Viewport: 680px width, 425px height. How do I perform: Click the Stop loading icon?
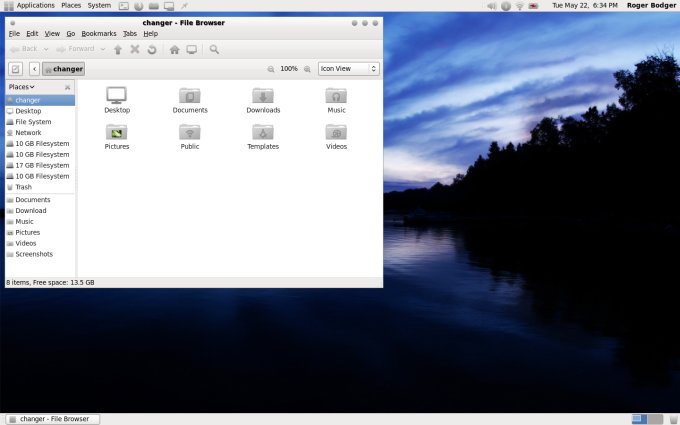[x=135, y=49]
